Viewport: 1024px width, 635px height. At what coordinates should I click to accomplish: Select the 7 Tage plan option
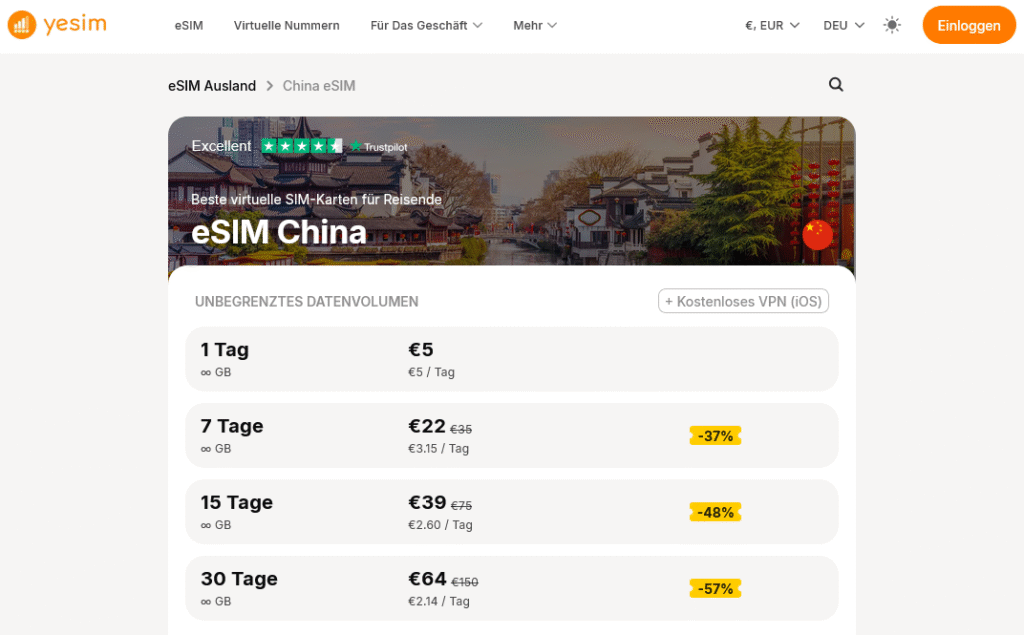pos(511,435)
